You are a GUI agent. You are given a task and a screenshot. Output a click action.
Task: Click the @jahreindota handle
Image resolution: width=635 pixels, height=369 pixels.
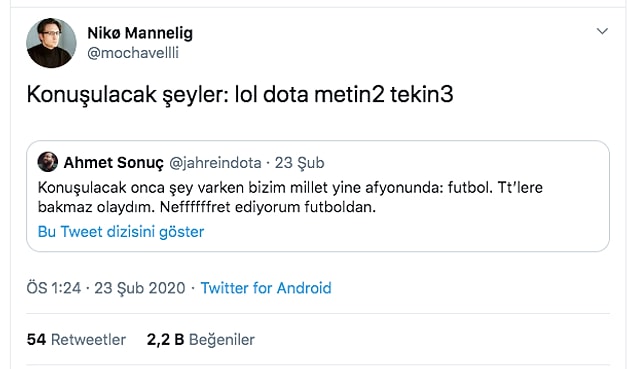(215, 163)
